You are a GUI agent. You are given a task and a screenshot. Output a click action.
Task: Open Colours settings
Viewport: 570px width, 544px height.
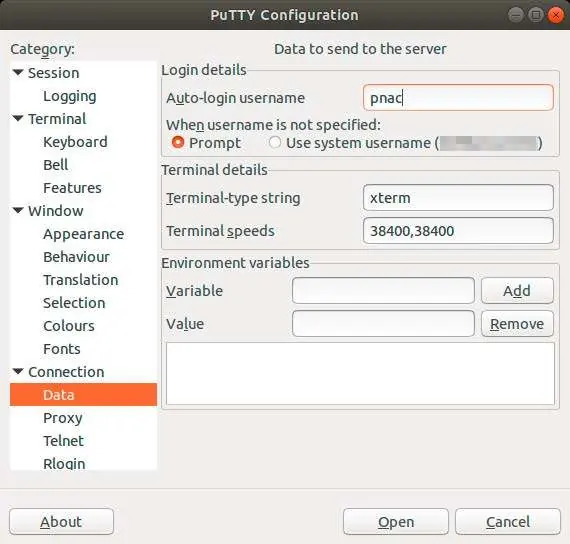coord(69,326)
